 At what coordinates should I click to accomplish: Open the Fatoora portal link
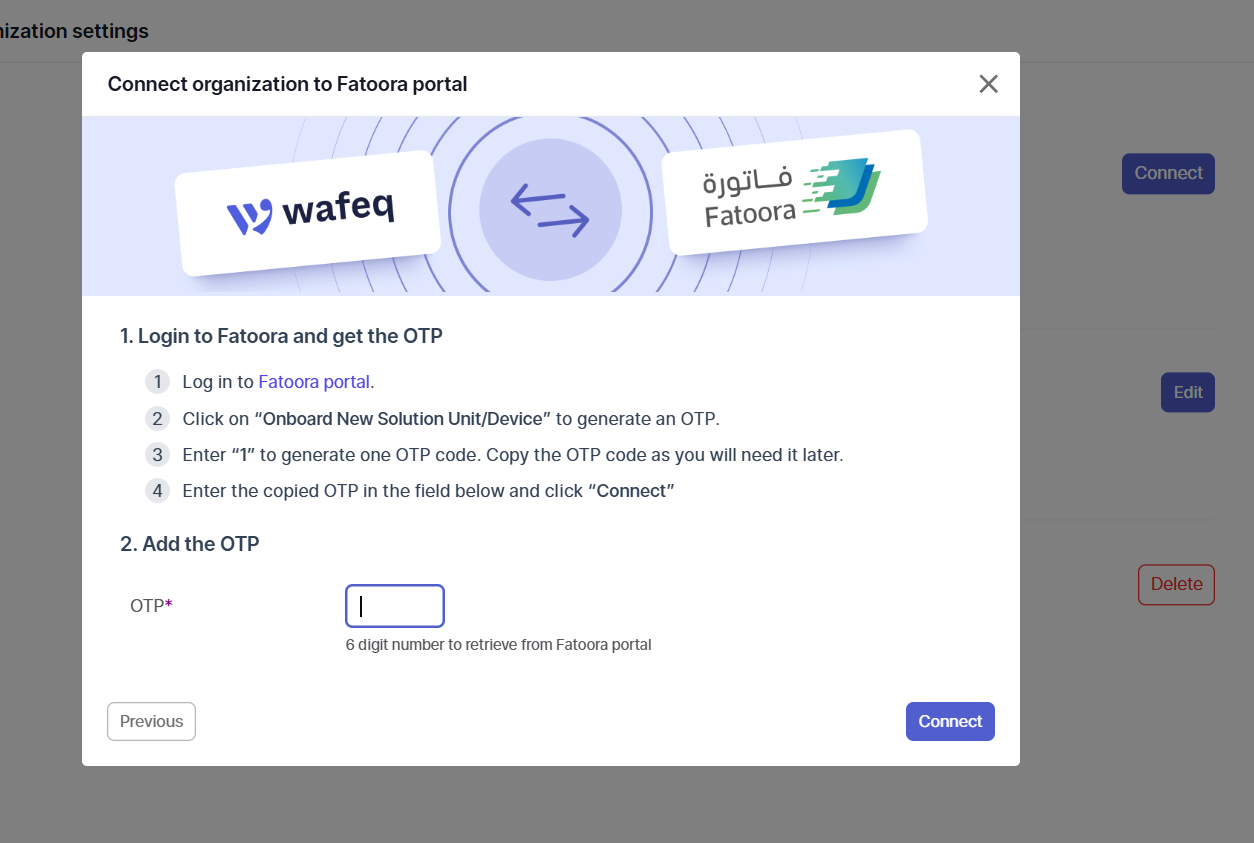point(314,382)
